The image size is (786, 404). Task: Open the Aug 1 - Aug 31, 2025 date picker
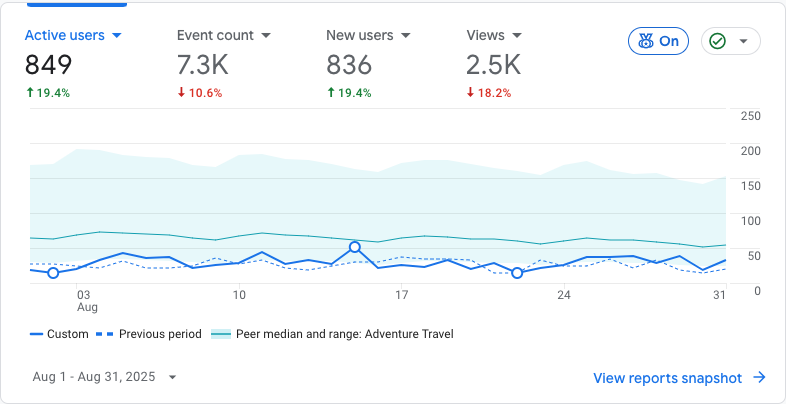point(104,377)
